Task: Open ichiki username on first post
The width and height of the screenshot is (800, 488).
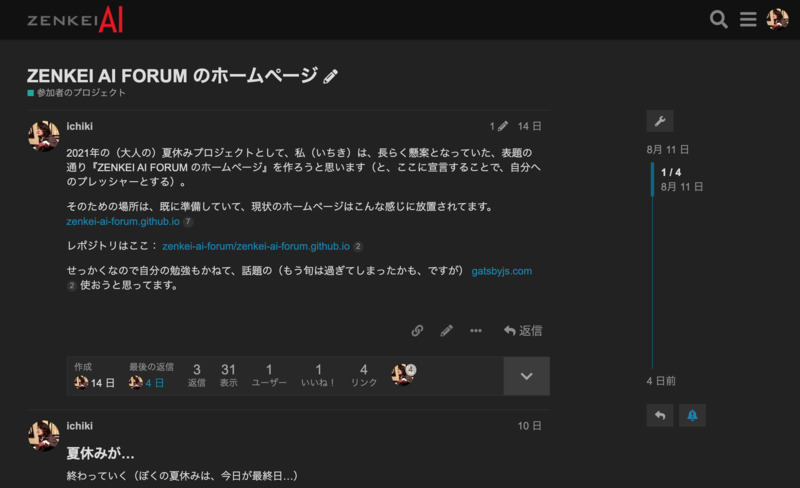Action: 80,126
